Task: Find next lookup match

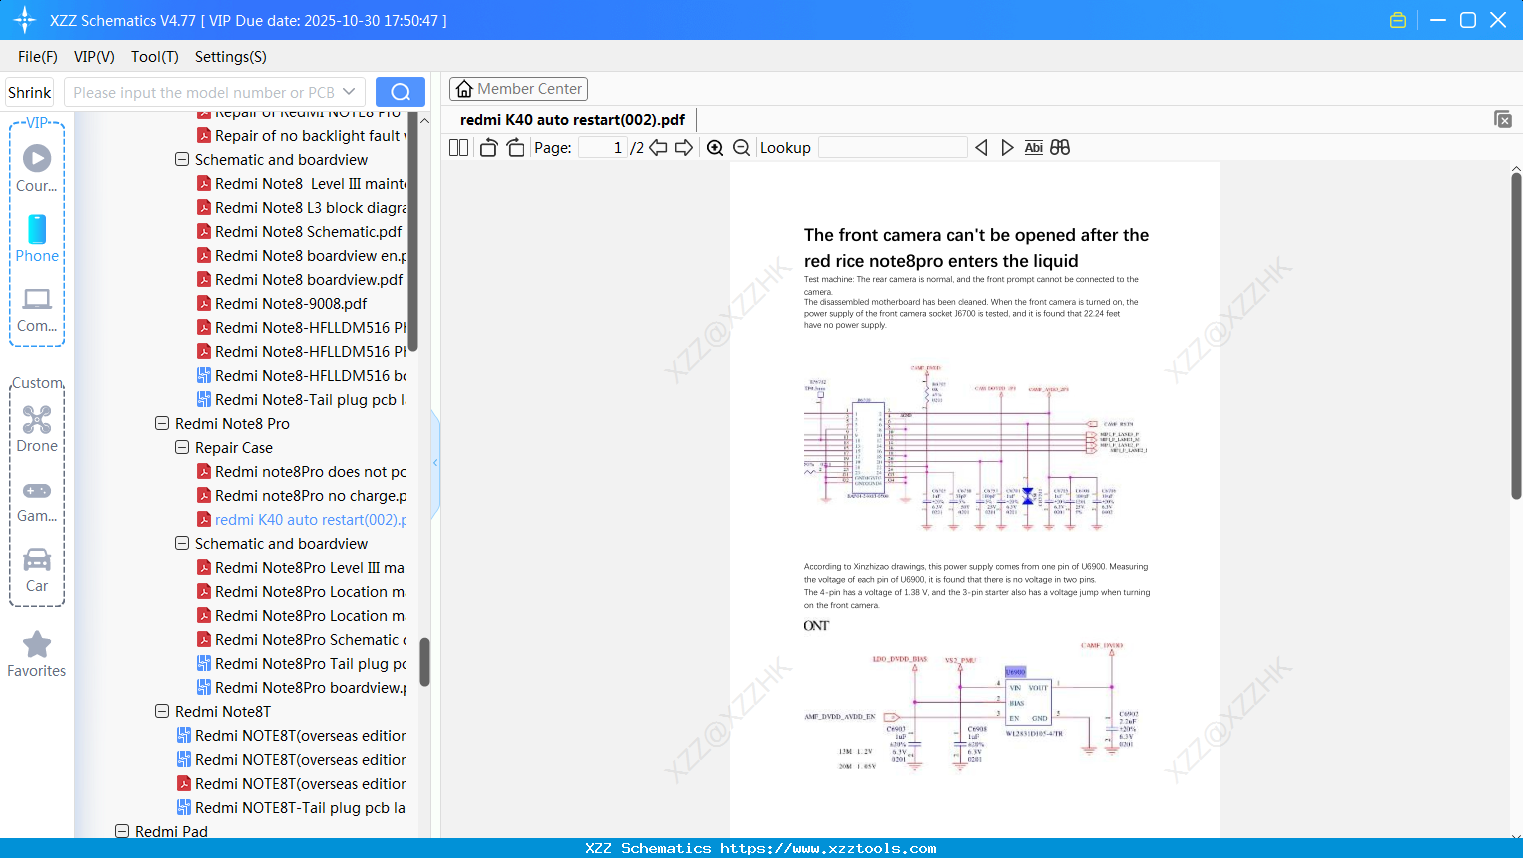Action: pos(1007,148)
